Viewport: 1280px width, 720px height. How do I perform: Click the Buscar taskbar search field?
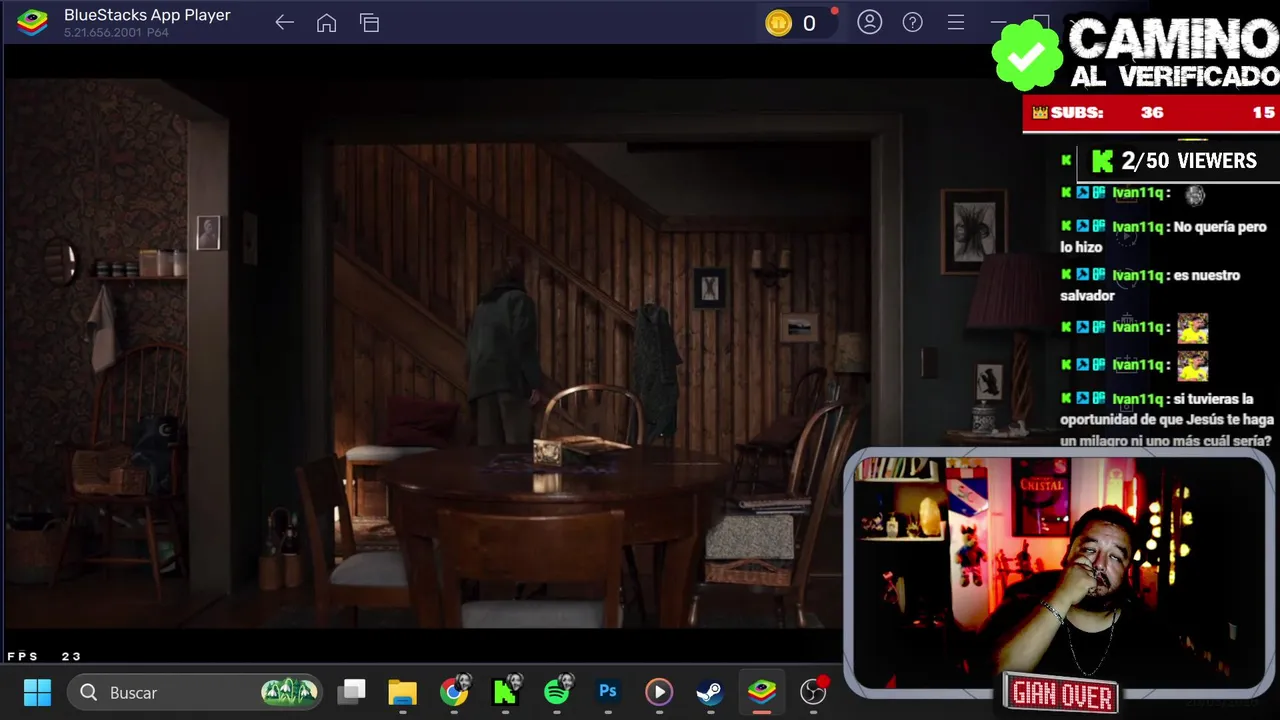(195, 692)
